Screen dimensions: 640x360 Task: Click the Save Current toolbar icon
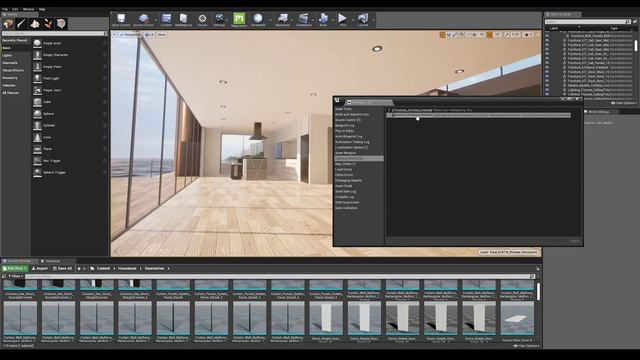[121, 18]
